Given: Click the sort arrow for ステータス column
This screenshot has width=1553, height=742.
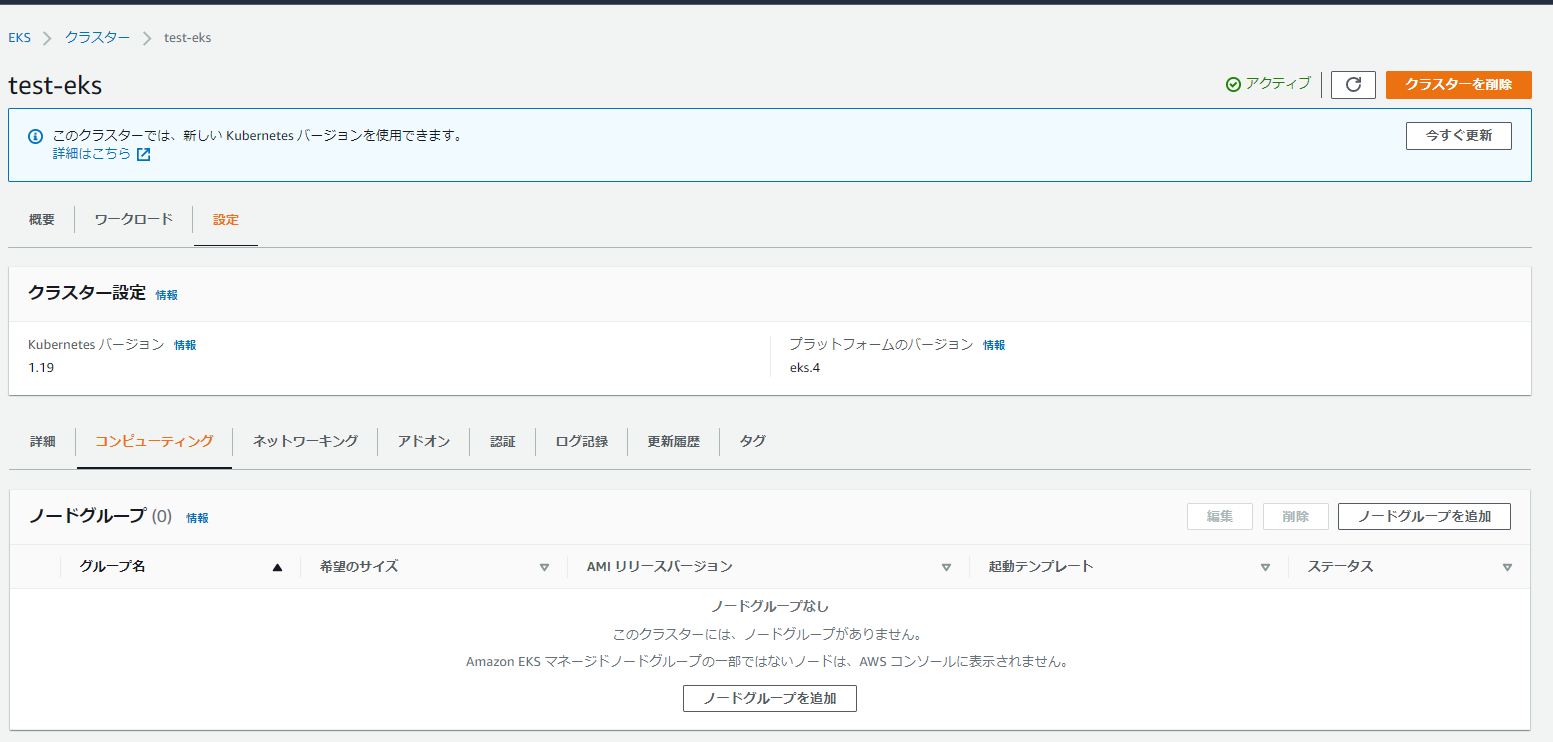Looking at the screenshot, I should coord(1507,567).
